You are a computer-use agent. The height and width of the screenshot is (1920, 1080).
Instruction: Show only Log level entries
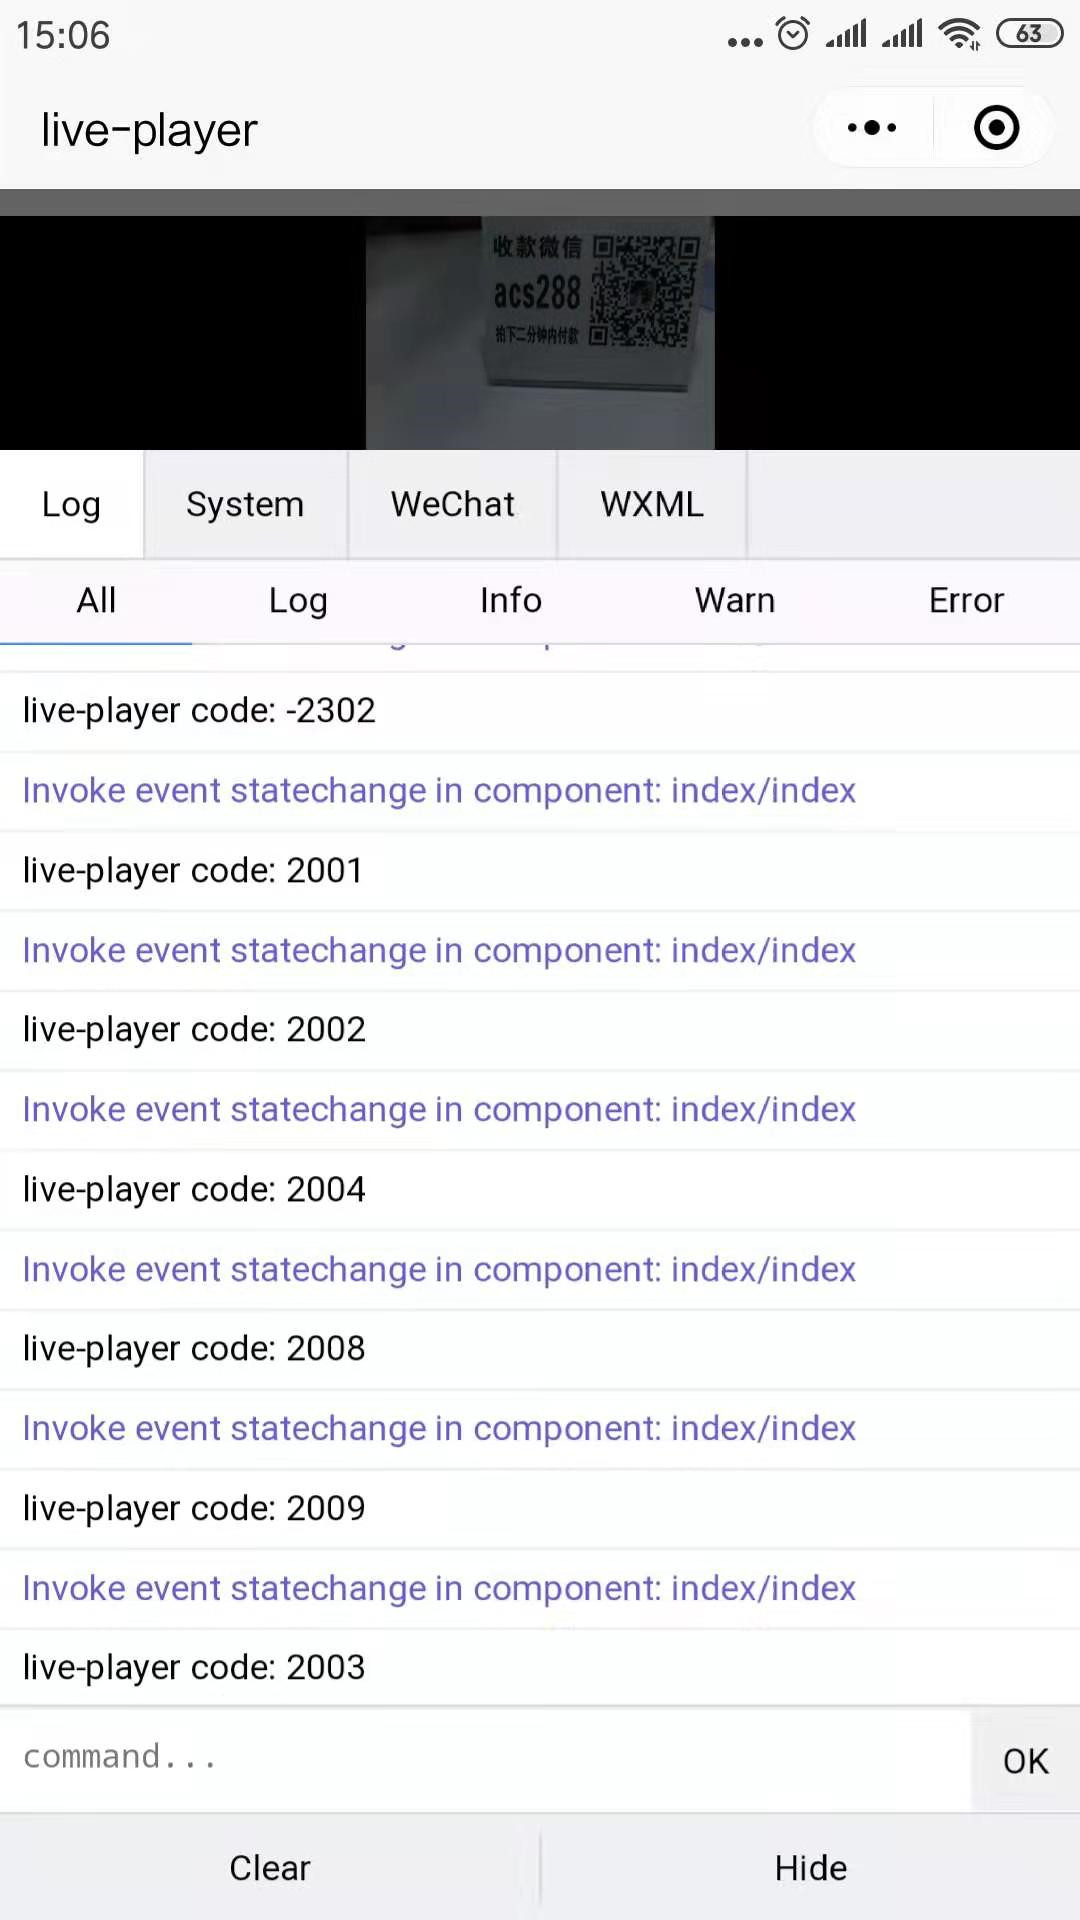point(298,600)
